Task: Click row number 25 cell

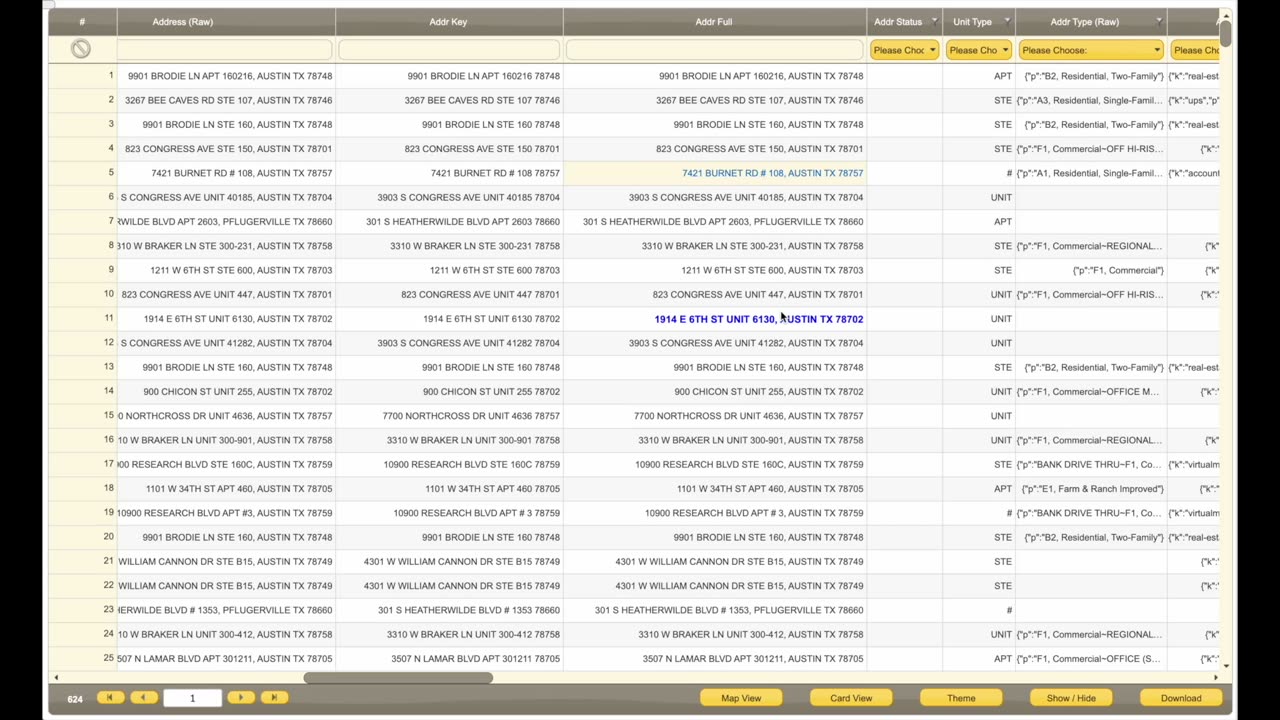Action: pos(82,659)
